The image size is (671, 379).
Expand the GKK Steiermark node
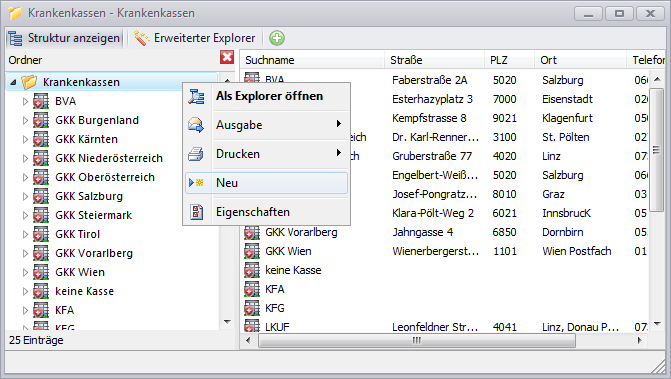(25, 216)
